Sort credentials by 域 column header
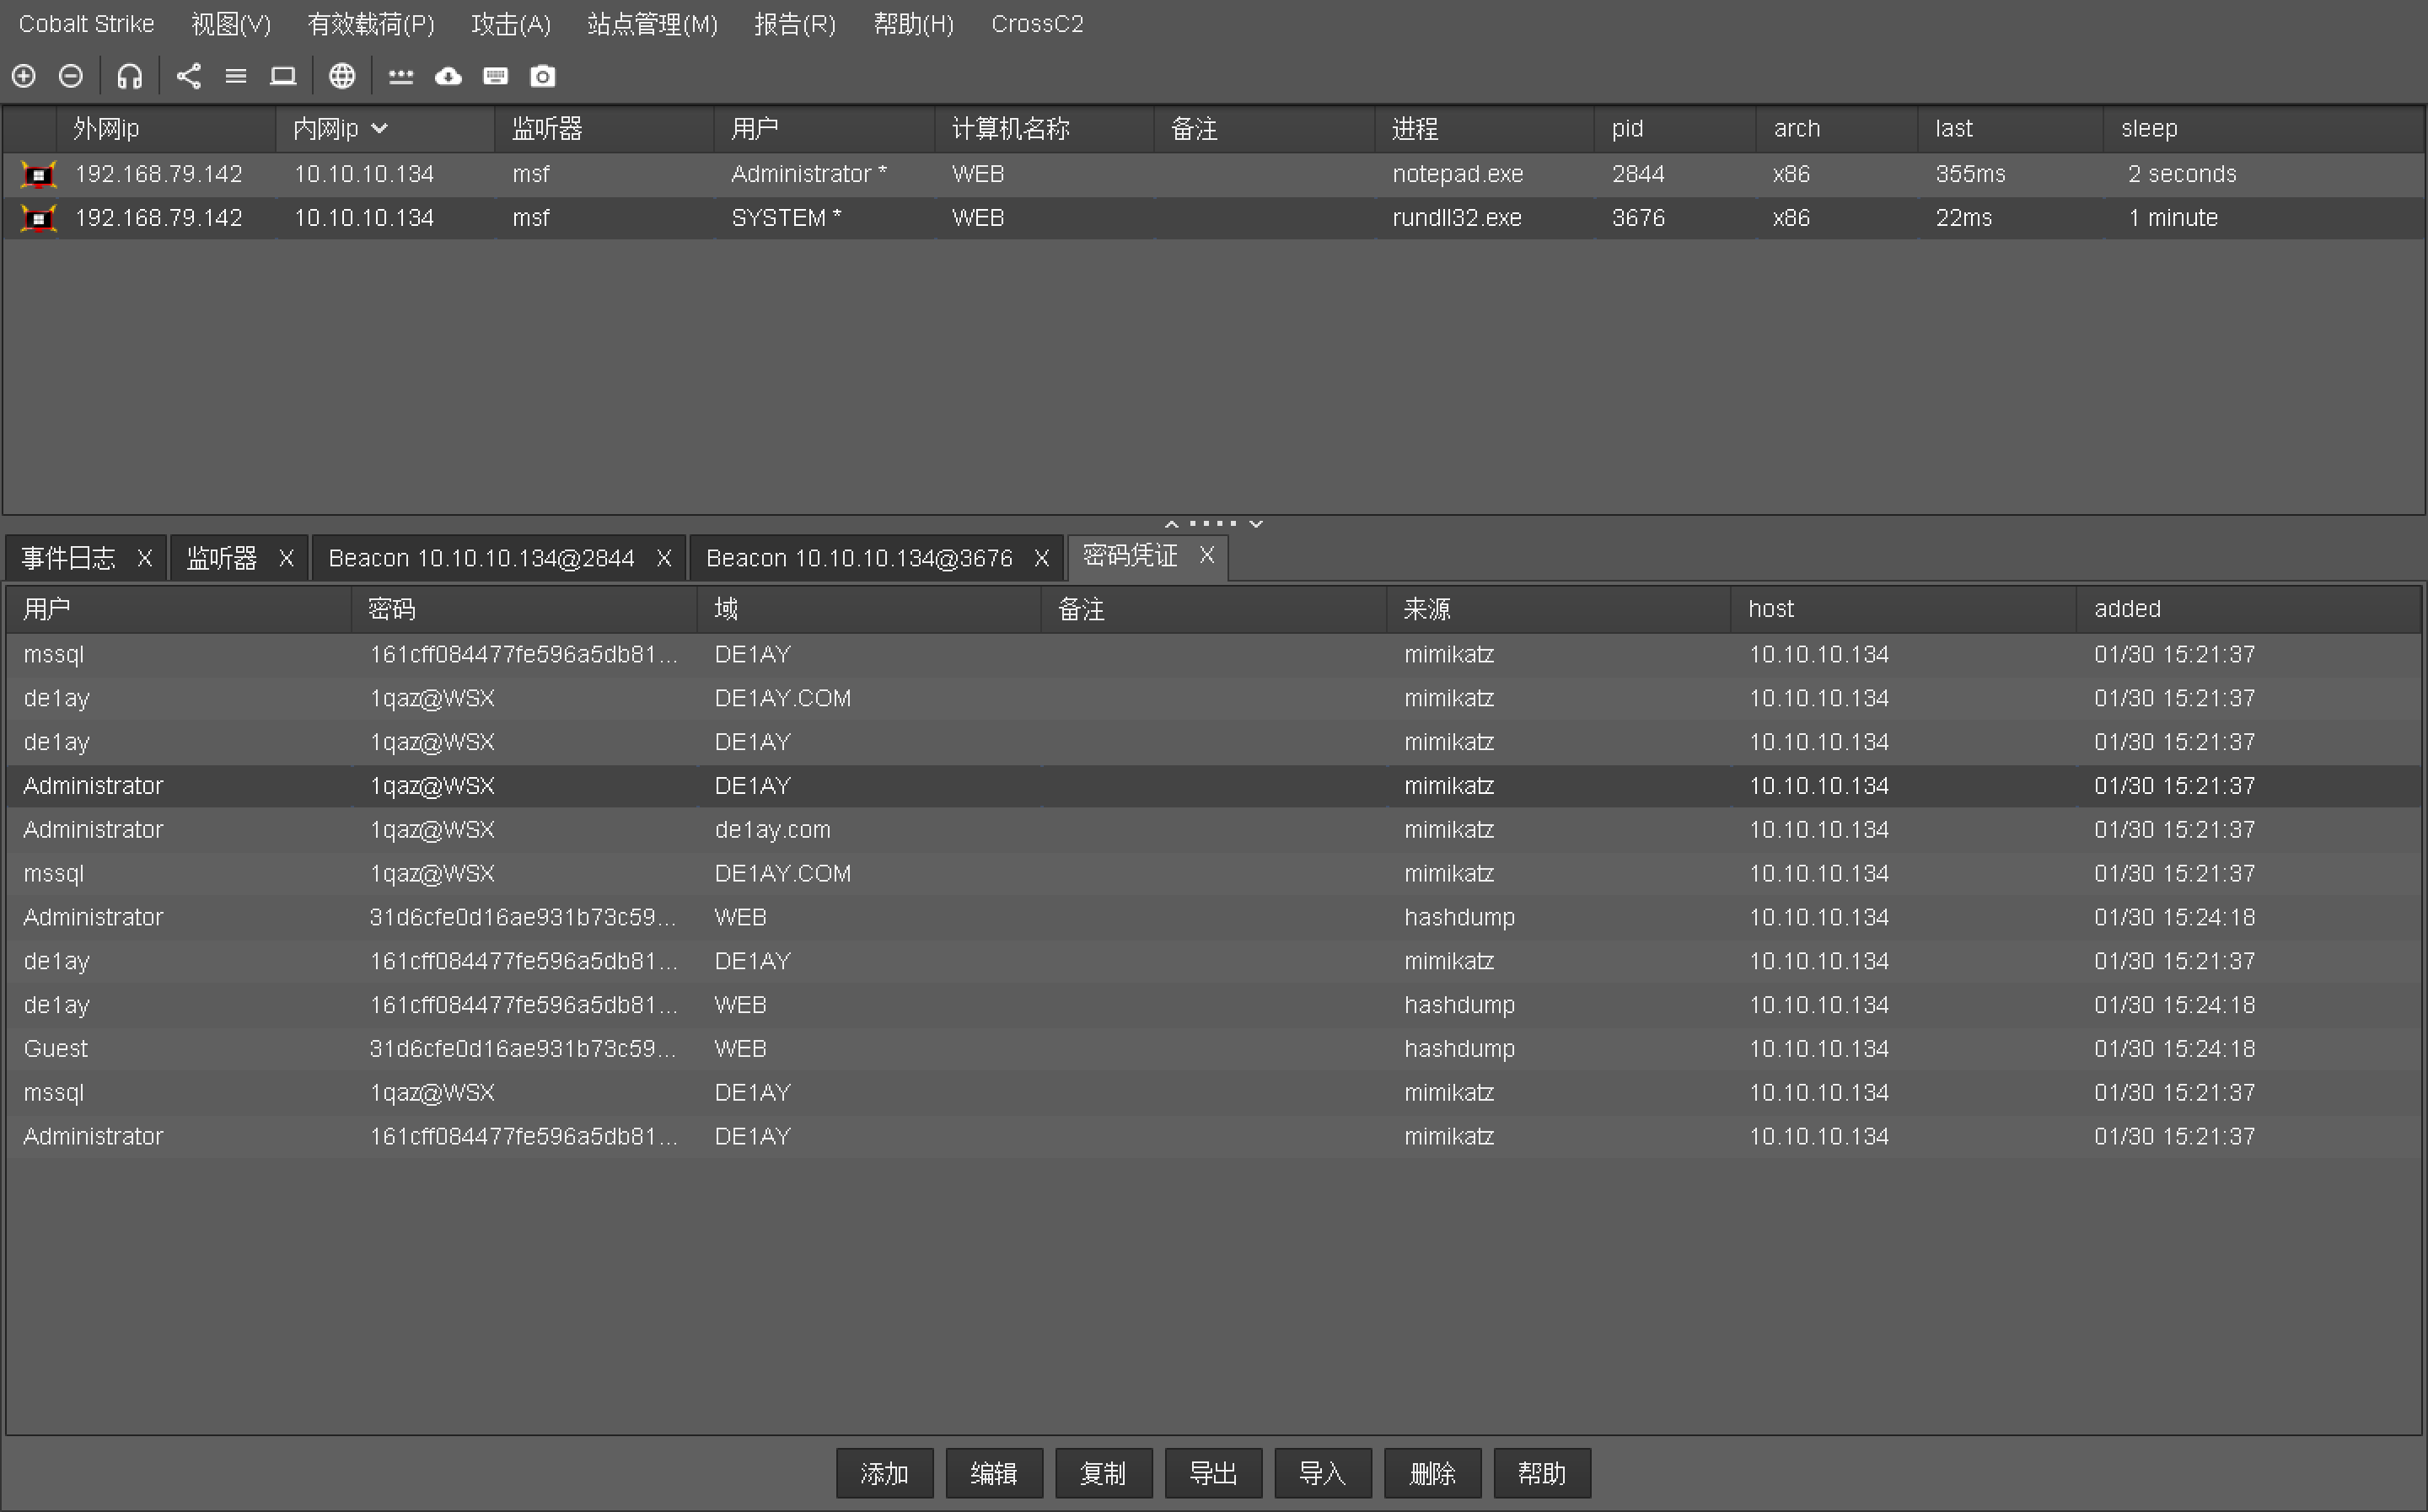Image resolution: width=2428 pixels, height=1512 pixels. (869, 609)
